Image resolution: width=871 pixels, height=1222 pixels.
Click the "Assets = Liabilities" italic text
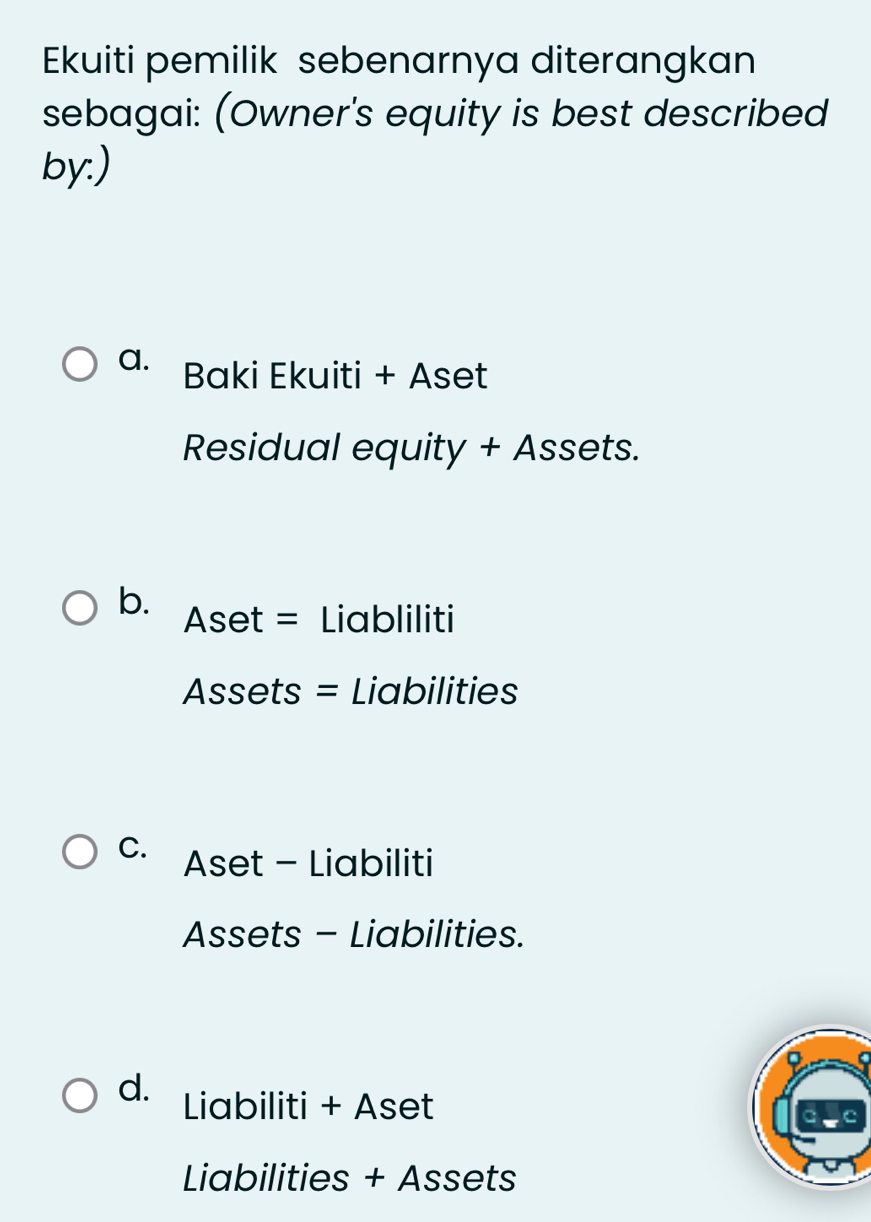[x=350, y=691]
